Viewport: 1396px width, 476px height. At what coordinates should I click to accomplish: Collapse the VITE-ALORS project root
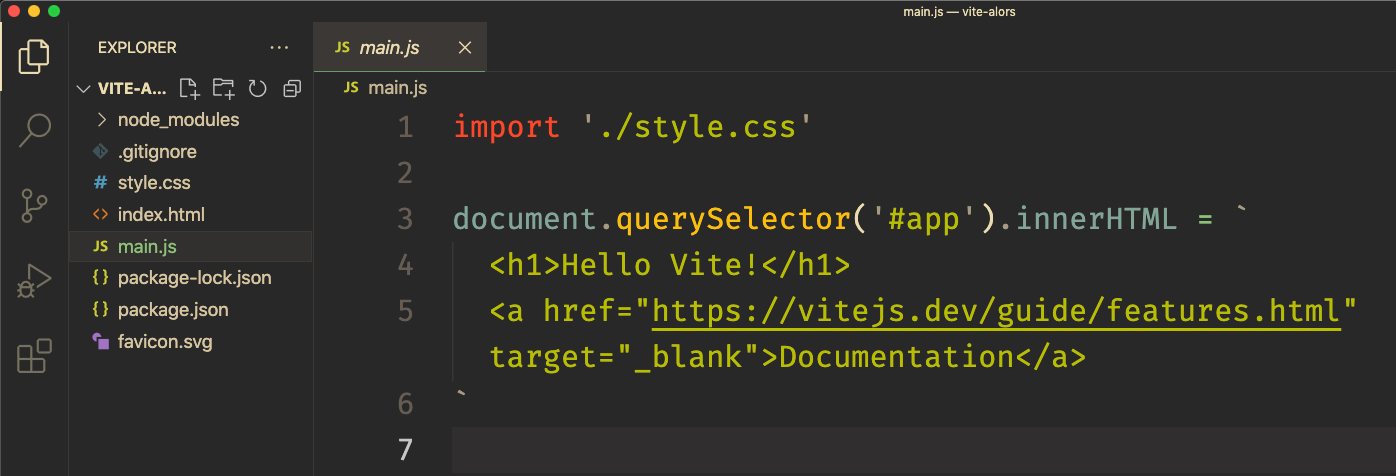[83, 88]
